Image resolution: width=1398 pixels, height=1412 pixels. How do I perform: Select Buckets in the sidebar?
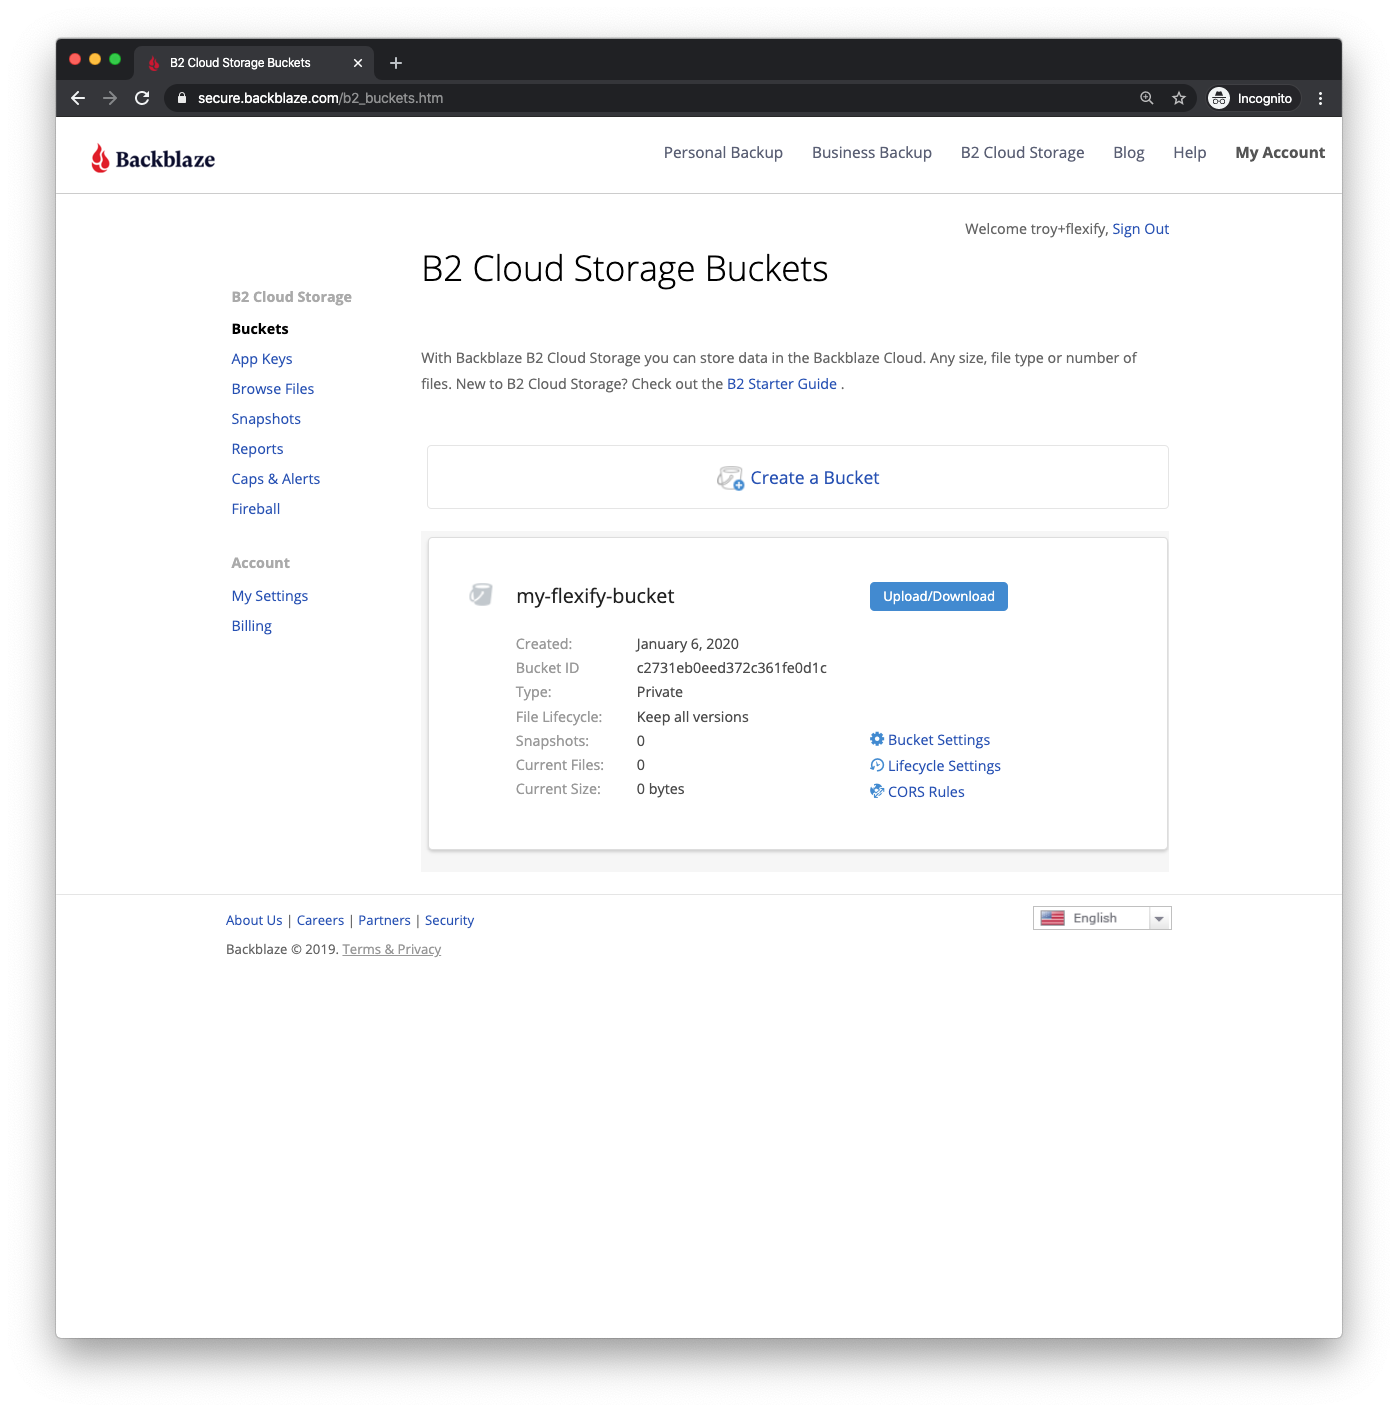[x=260, y=329]
